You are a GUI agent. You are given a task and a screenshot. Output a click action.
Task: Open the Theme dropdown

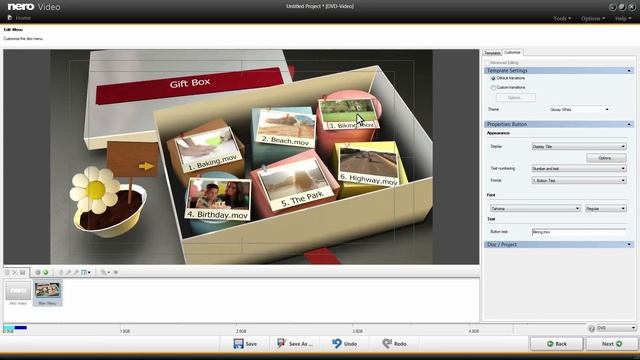(579, 109)
